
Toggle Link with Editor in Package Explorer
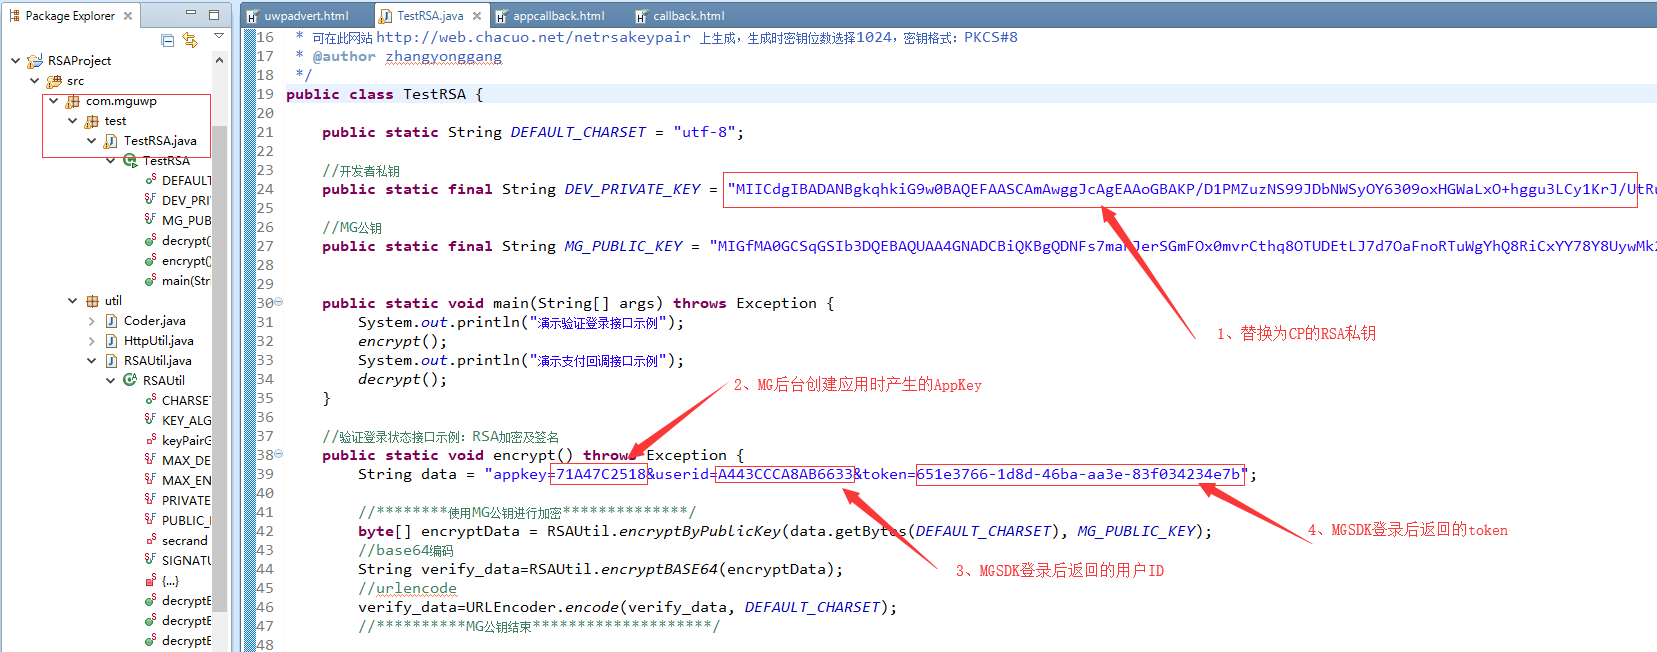click(190, 40)
